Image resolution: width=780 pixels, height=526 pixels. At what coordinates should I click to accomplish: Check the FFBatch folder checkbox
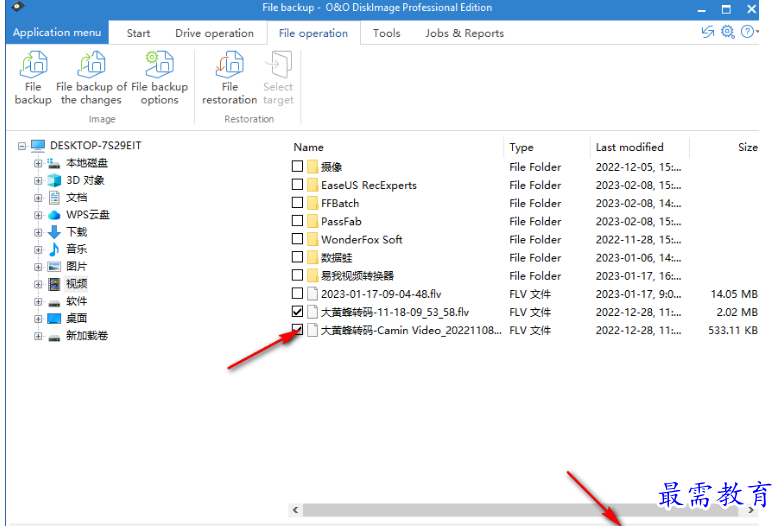click(x=297, y=203)
